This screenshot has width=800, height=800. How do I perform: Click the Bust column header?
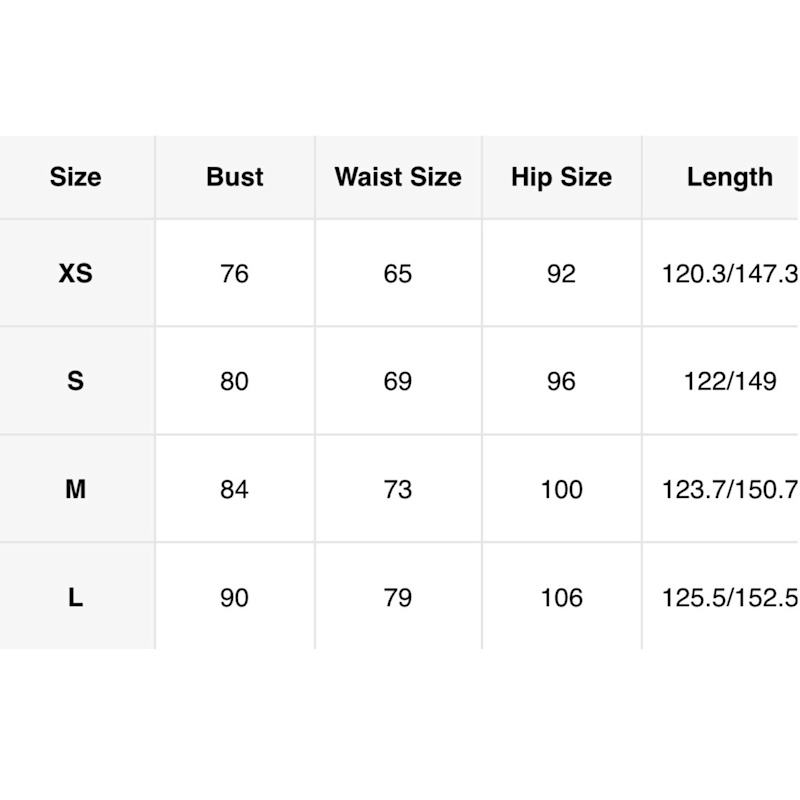click(235, 177)
